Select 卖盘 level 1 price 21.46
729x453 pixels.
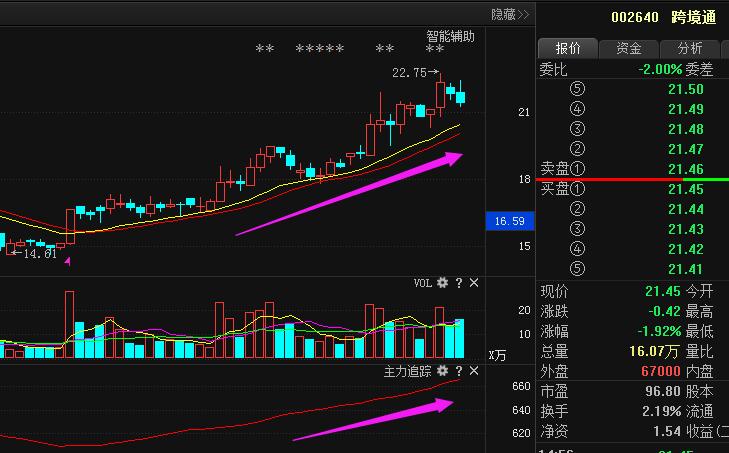(x=686, y=169)
